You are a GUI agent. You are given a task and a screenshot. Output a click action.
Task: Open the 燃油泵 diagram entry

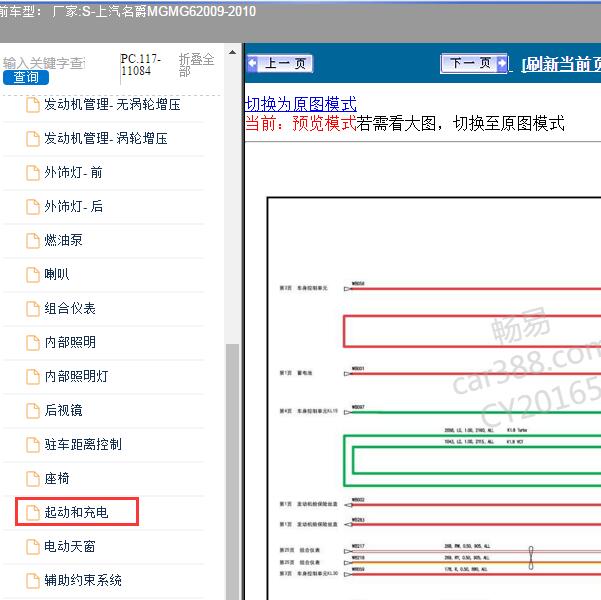[63, 240]
